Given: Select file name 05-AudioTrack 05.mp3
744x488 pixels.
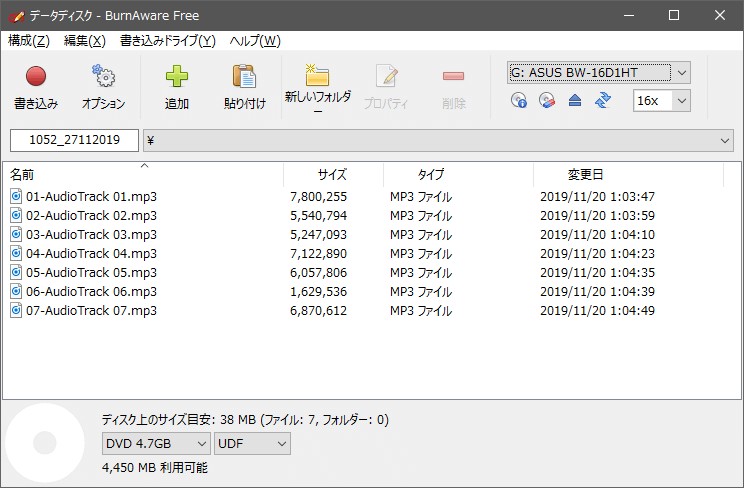Looking at the screenshot, I should pyautogui.click(x=91, y=272).
